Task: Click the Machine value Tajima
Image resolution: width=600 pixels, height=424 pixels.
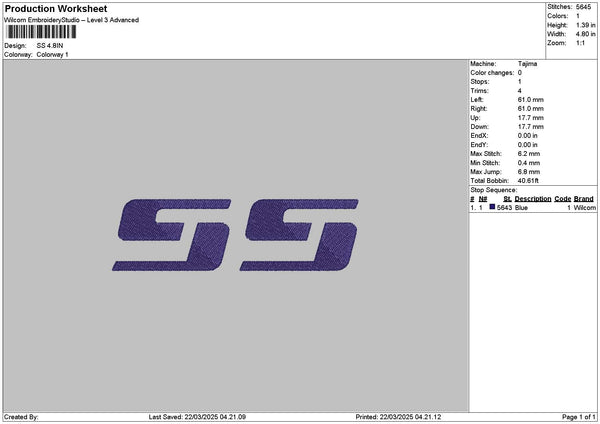Action: coord(513,63)
